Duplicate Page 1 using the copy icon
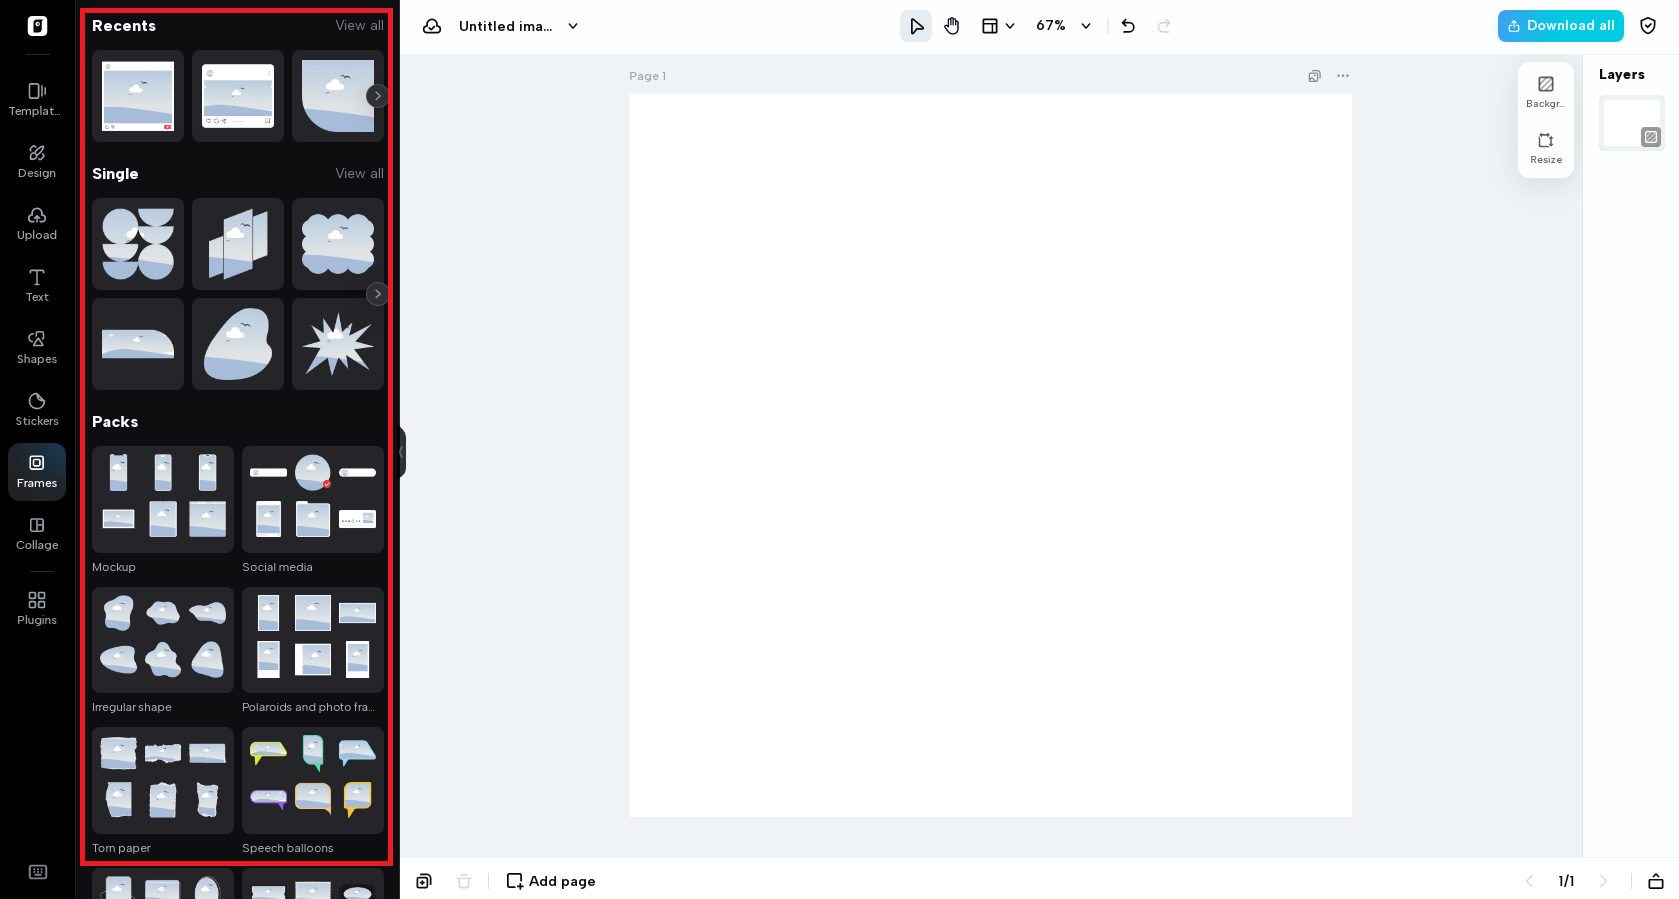This screenshot has width=1679, height=899. tap(1314, 76)
